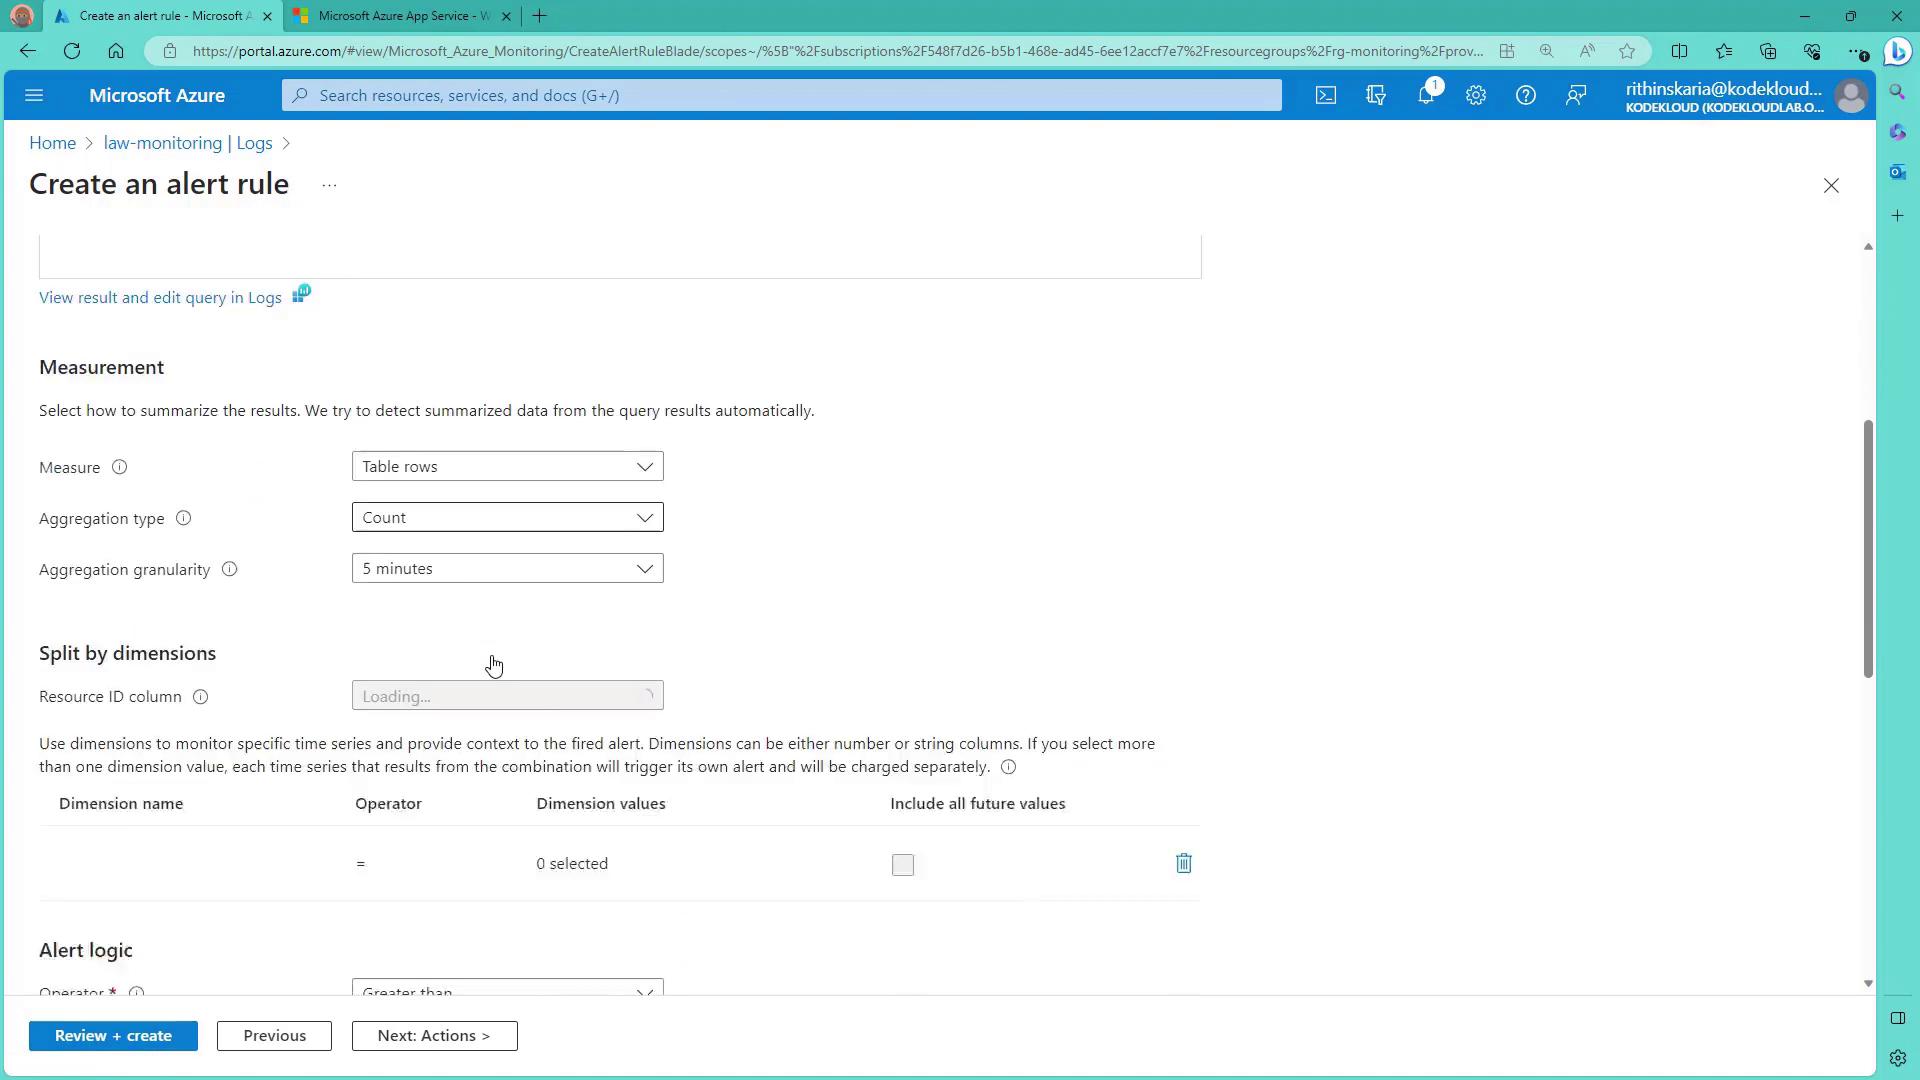Open Aggregation granularity dropdown showing 5 minutes

(507, 569)
